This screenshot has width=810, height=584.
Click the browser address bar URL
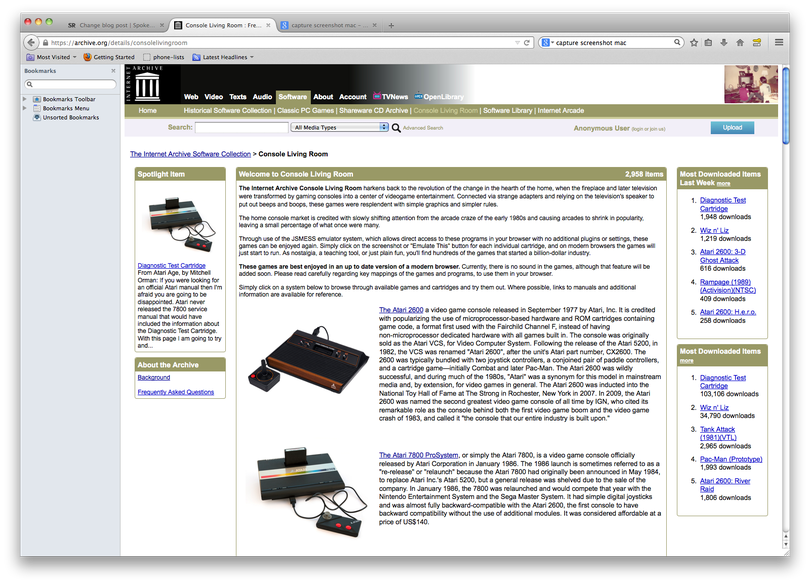(119, 43)
